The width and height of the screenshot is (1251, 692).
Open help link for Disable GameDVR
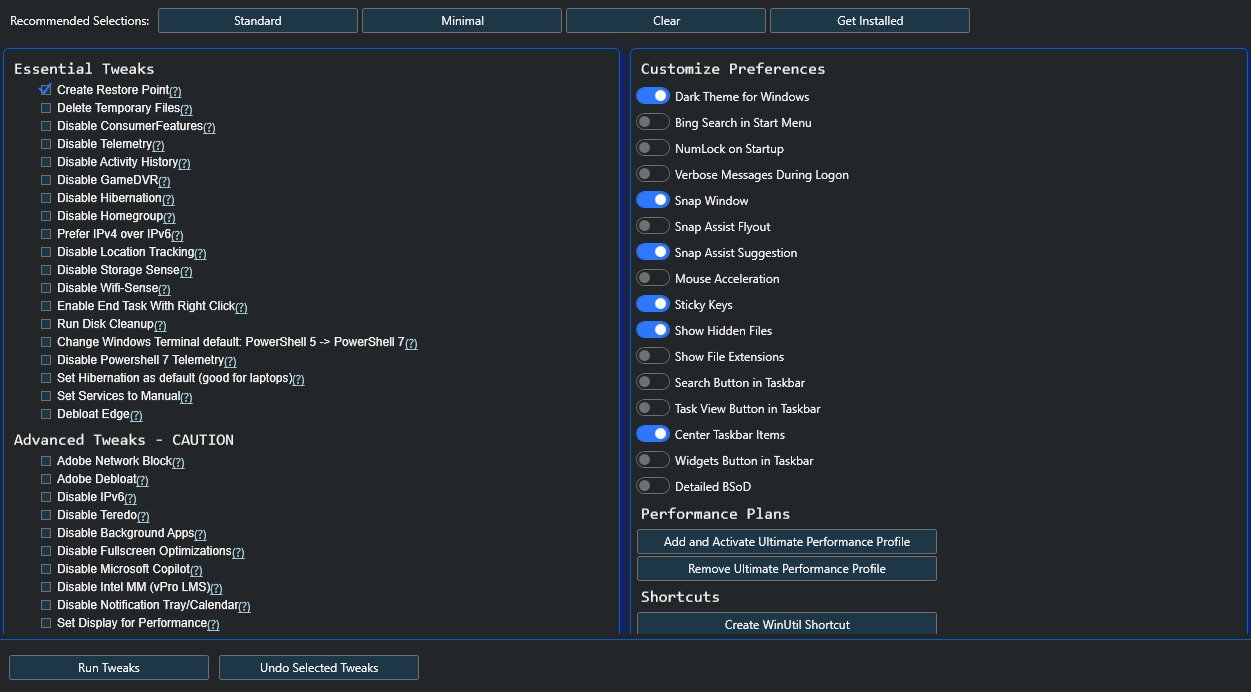[164, 182]
